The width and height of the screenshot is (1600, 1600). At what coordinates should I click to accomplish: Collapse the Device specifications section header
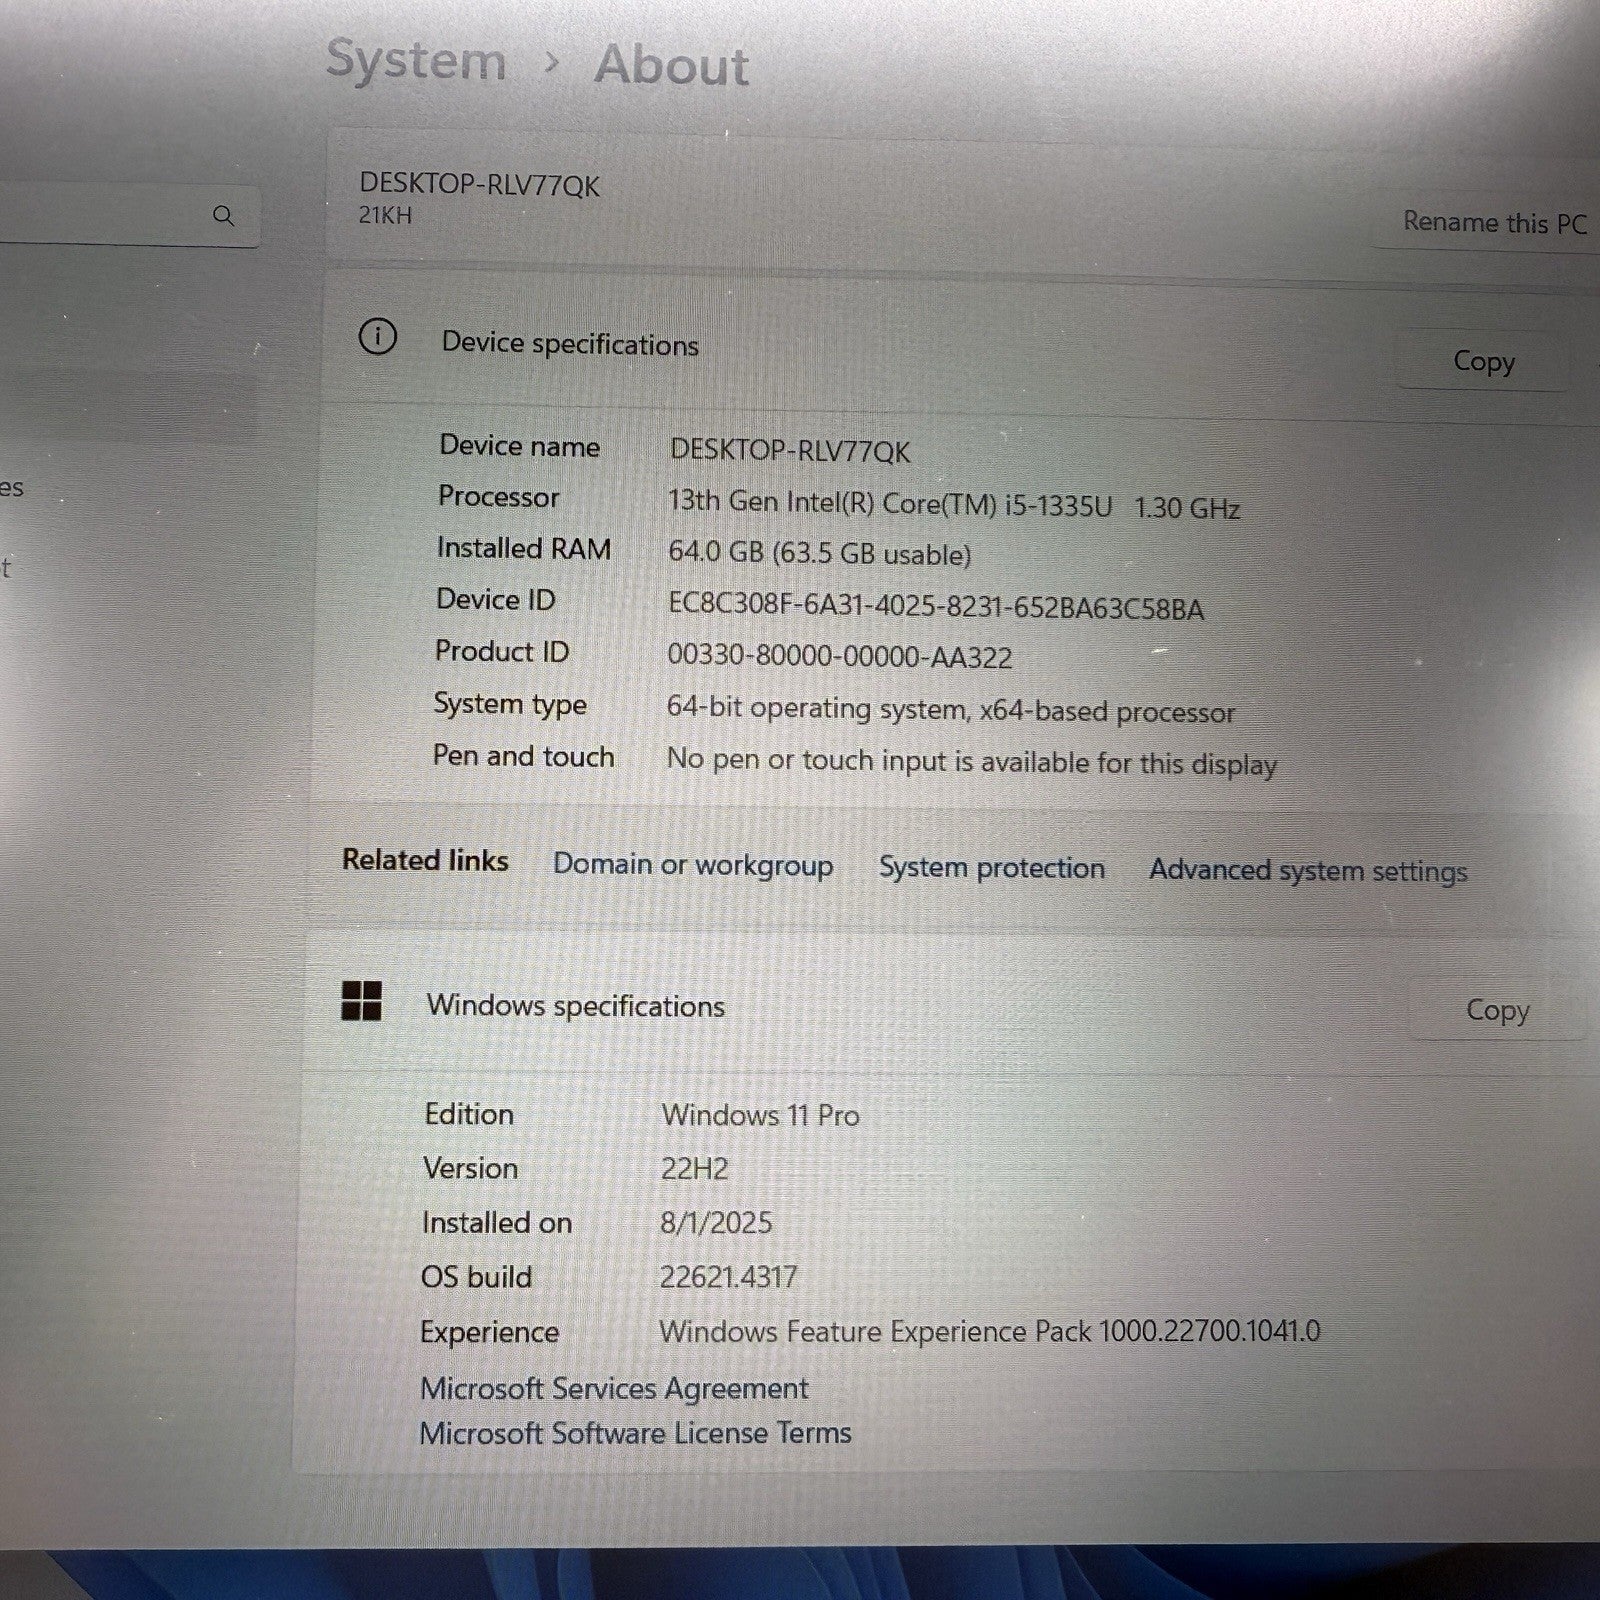click(x=960, y=348)
